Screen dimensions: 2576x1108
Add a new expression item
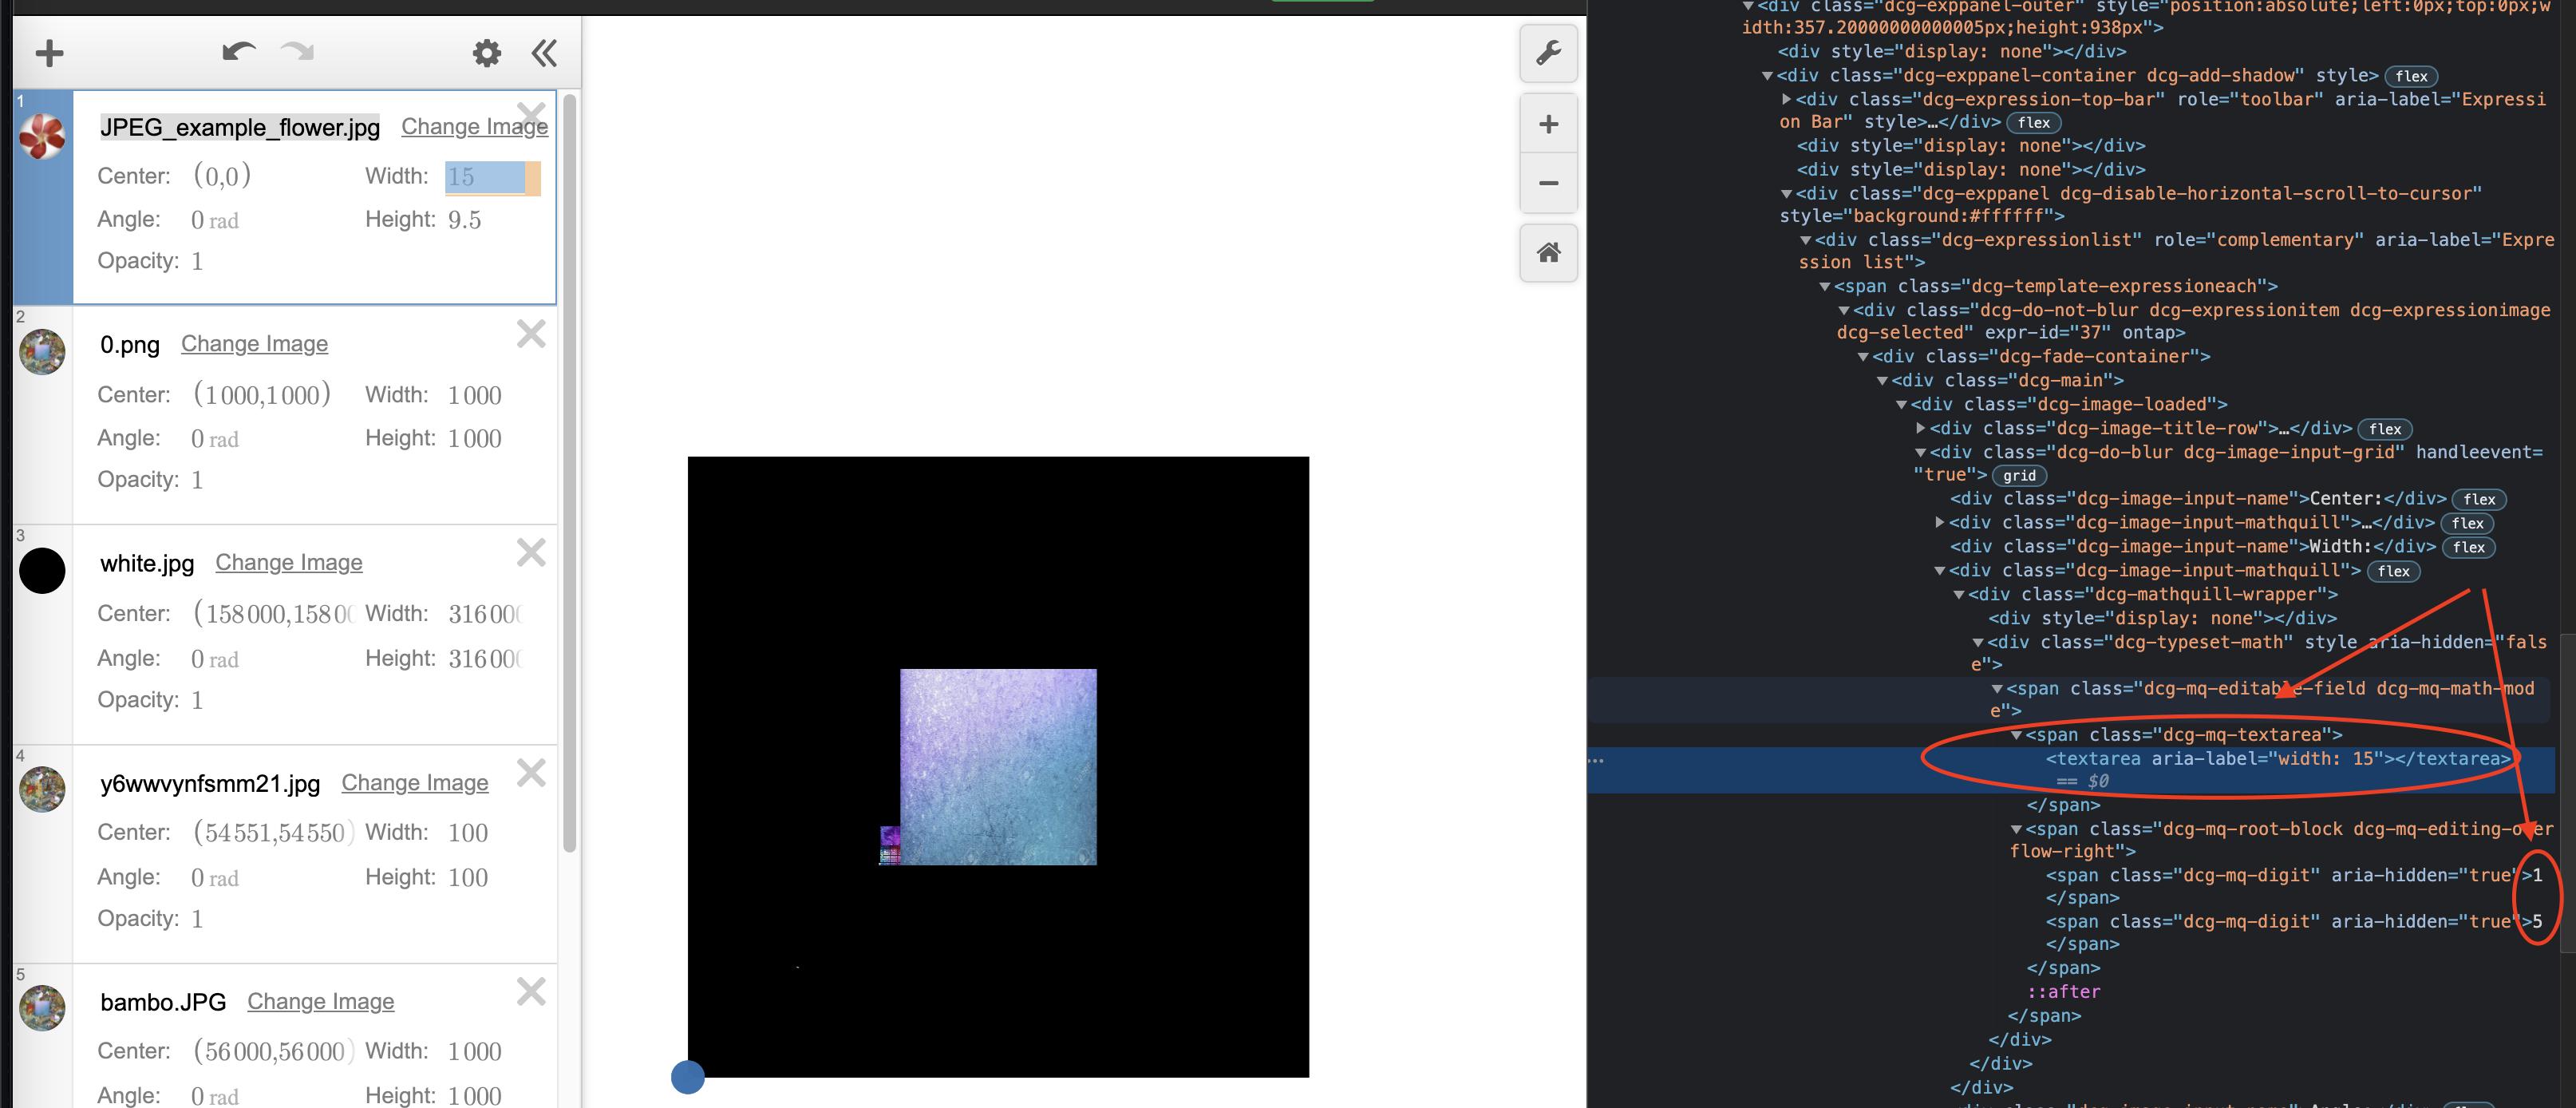(x=49, y=53)
